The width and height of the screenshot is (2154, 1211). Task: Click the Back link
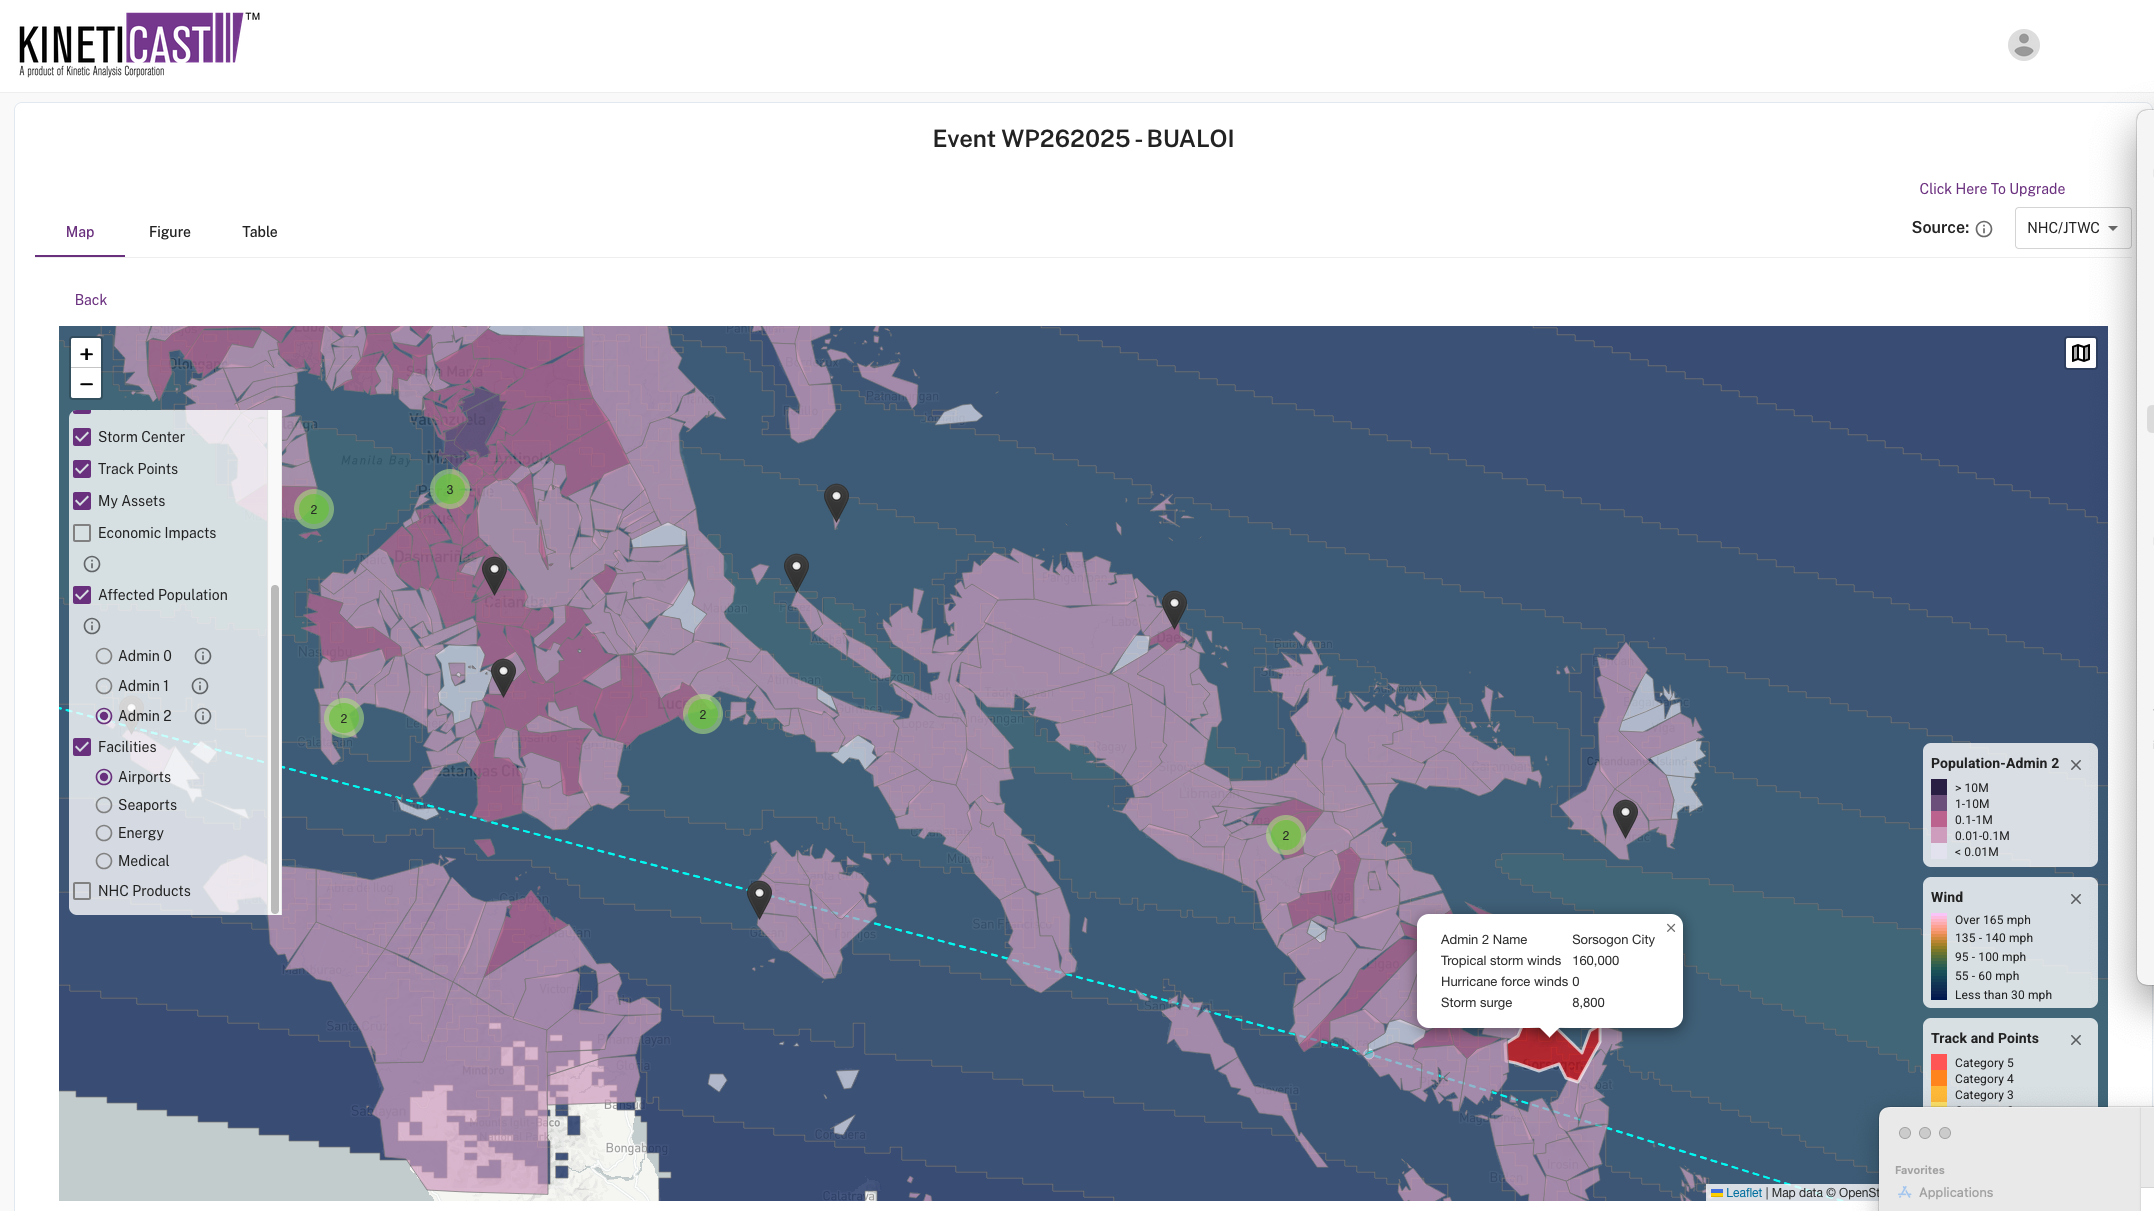pos(90,300)
